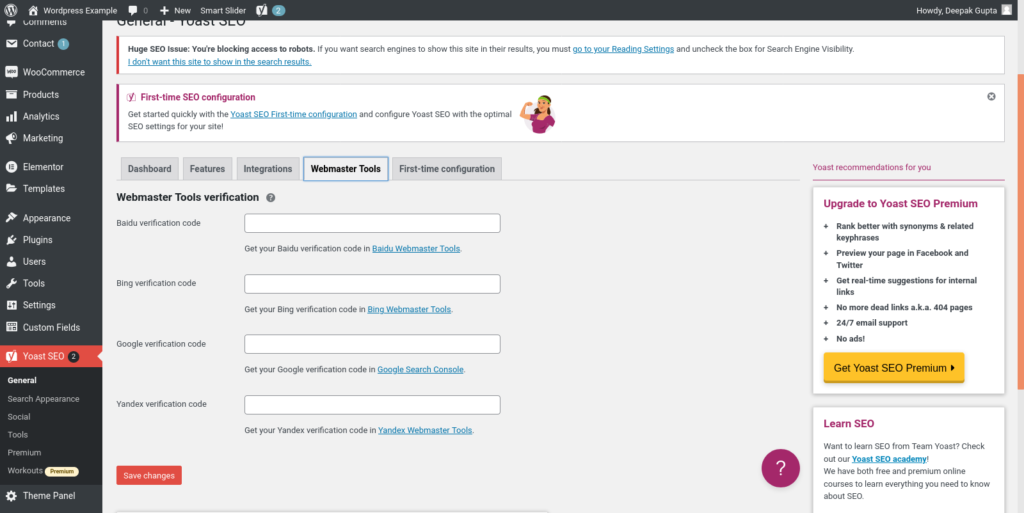
Task: Open the comments bubble in admin bar
Action: (138, 11)
